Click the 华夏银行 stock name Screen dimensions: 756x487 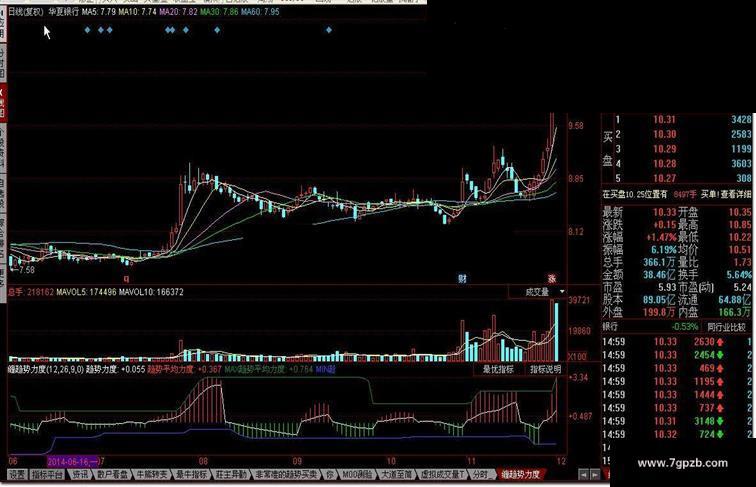(x=63, y=12)
